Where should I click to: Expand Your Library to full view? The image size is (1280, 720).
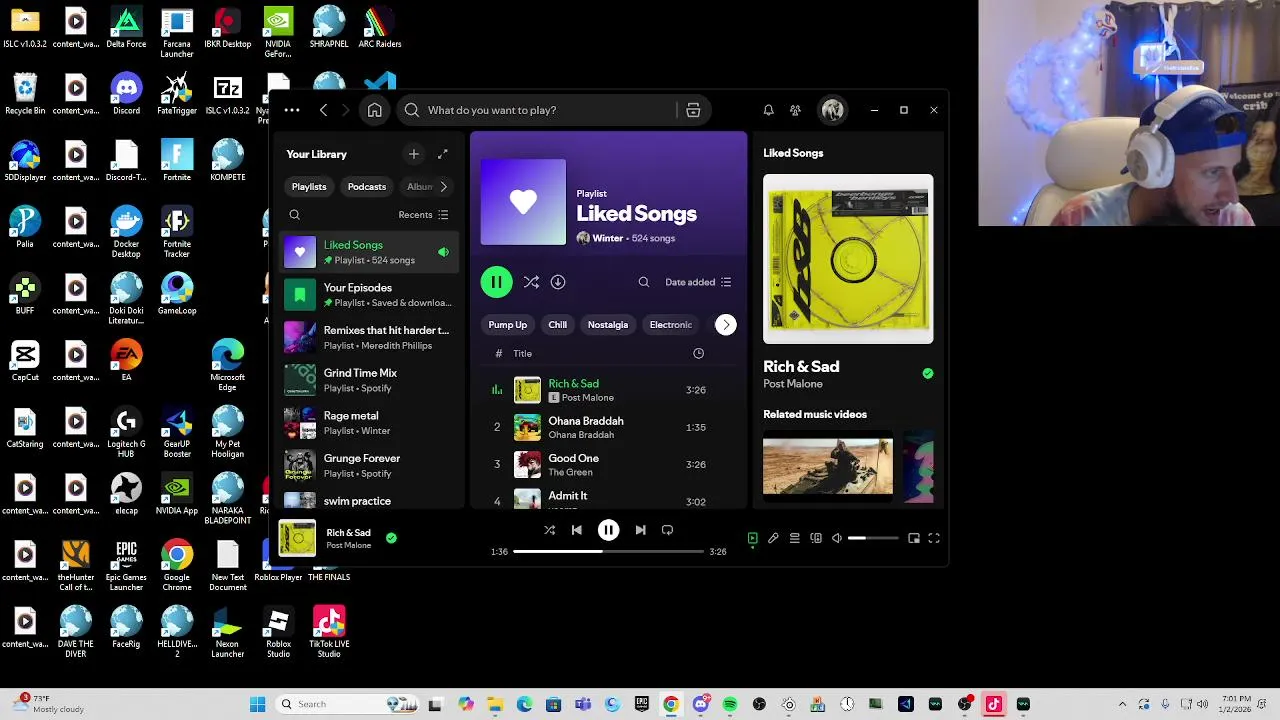click(x=442, y=154)
